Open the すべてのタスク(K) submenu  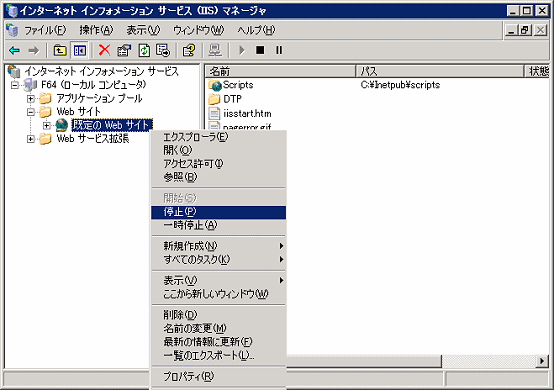click(218, 259)
